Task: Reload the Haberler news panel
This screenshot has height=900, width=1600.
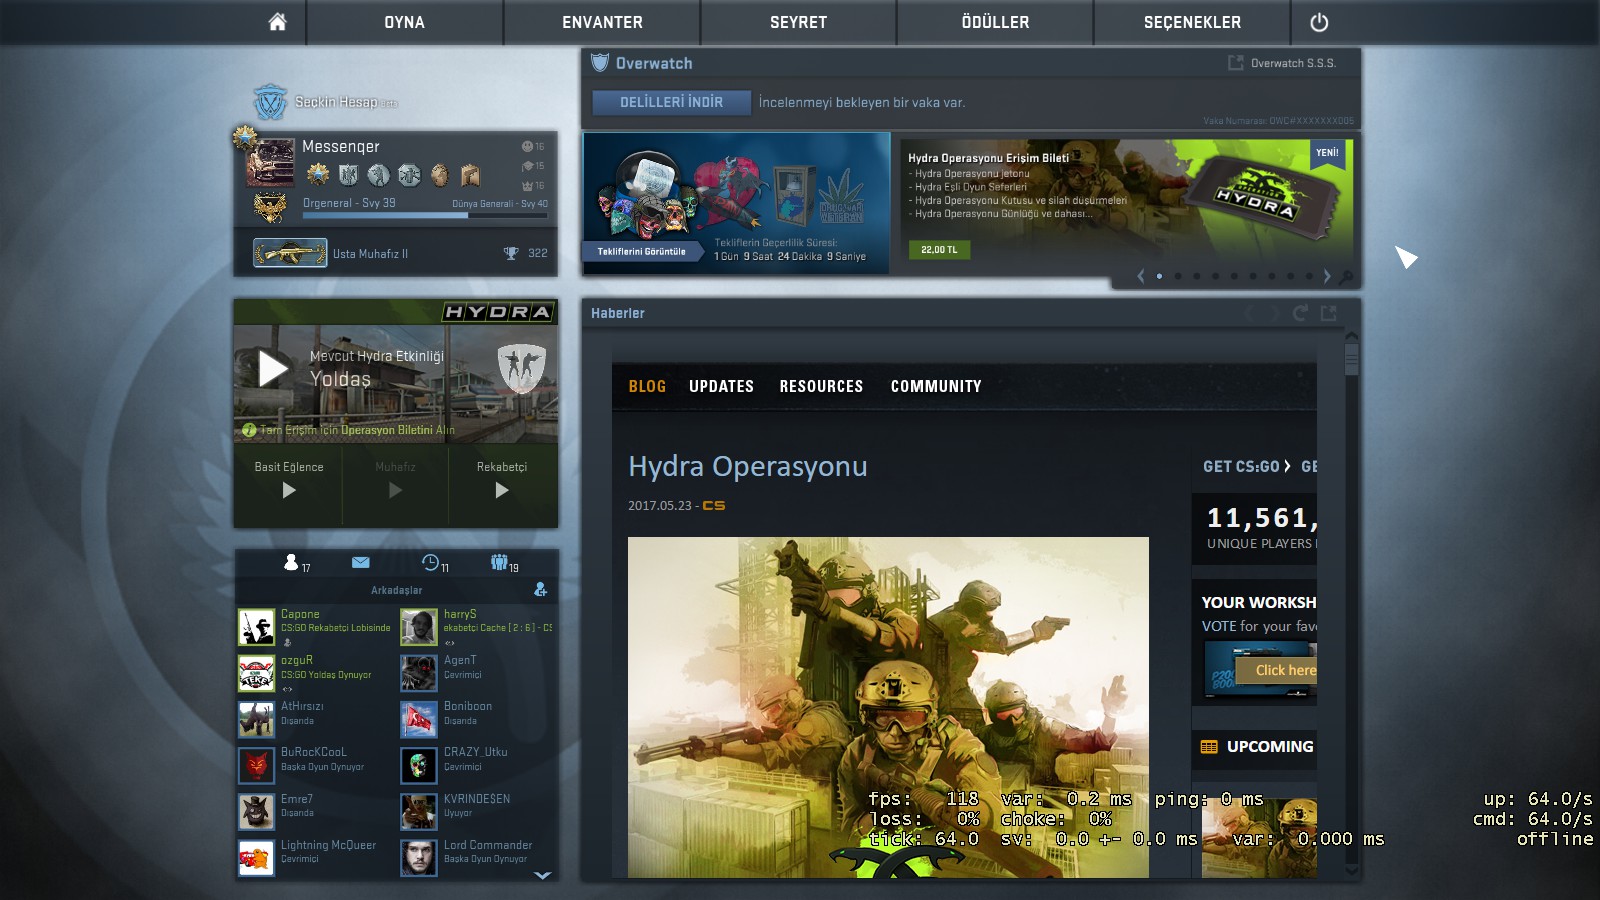Action: [x=1300, y=313]
